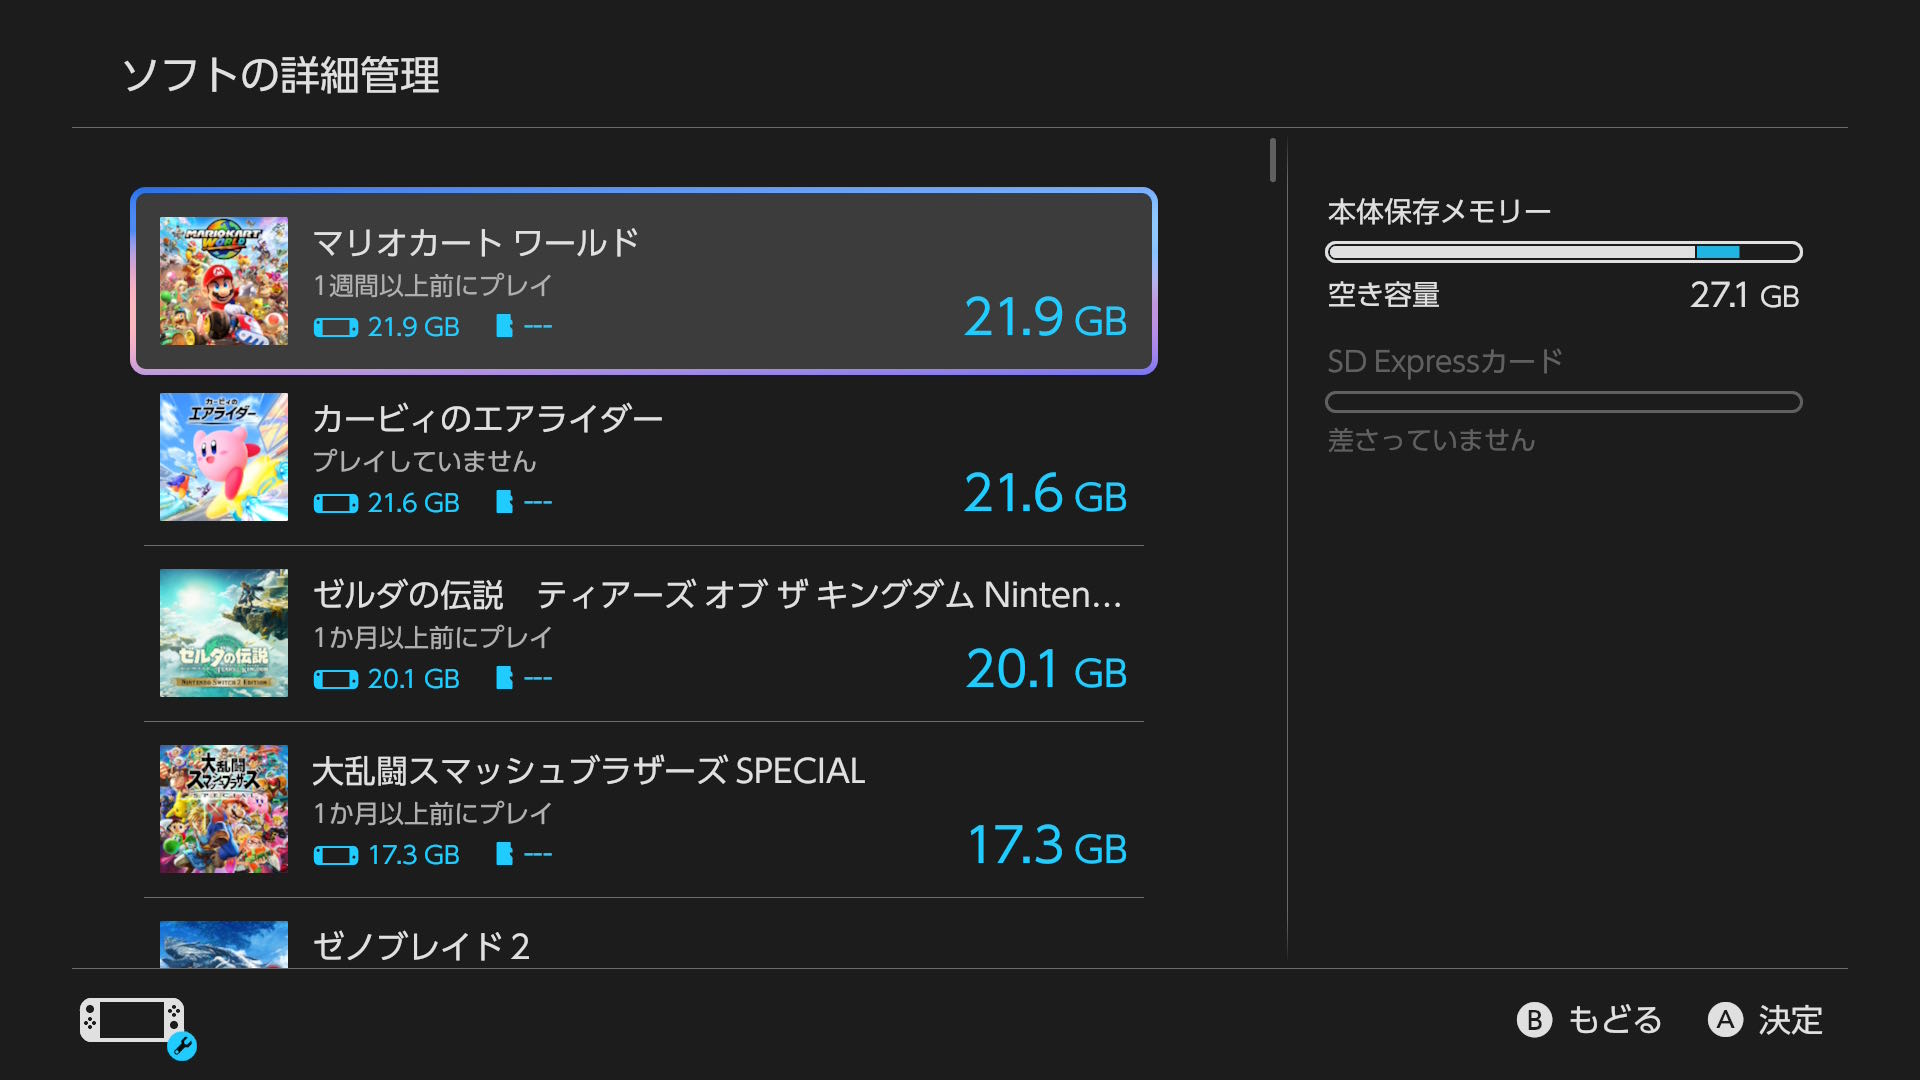Select the マリオカート ワールド list entry title
This screenshot has width=1920, height=1080.
click(x=476, y=243)
